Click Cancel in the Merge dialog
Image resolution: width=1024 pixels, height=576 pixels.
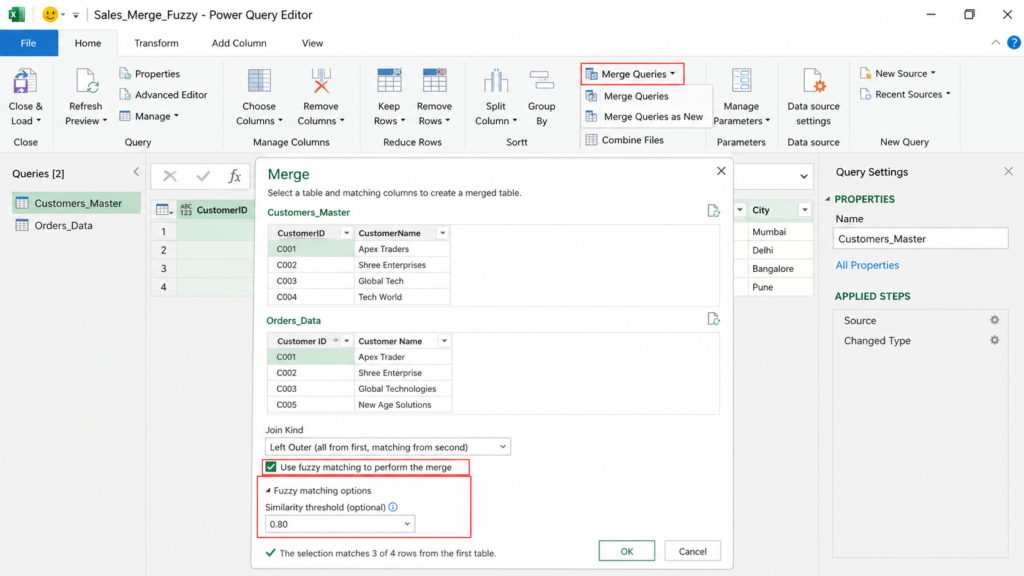692,551
